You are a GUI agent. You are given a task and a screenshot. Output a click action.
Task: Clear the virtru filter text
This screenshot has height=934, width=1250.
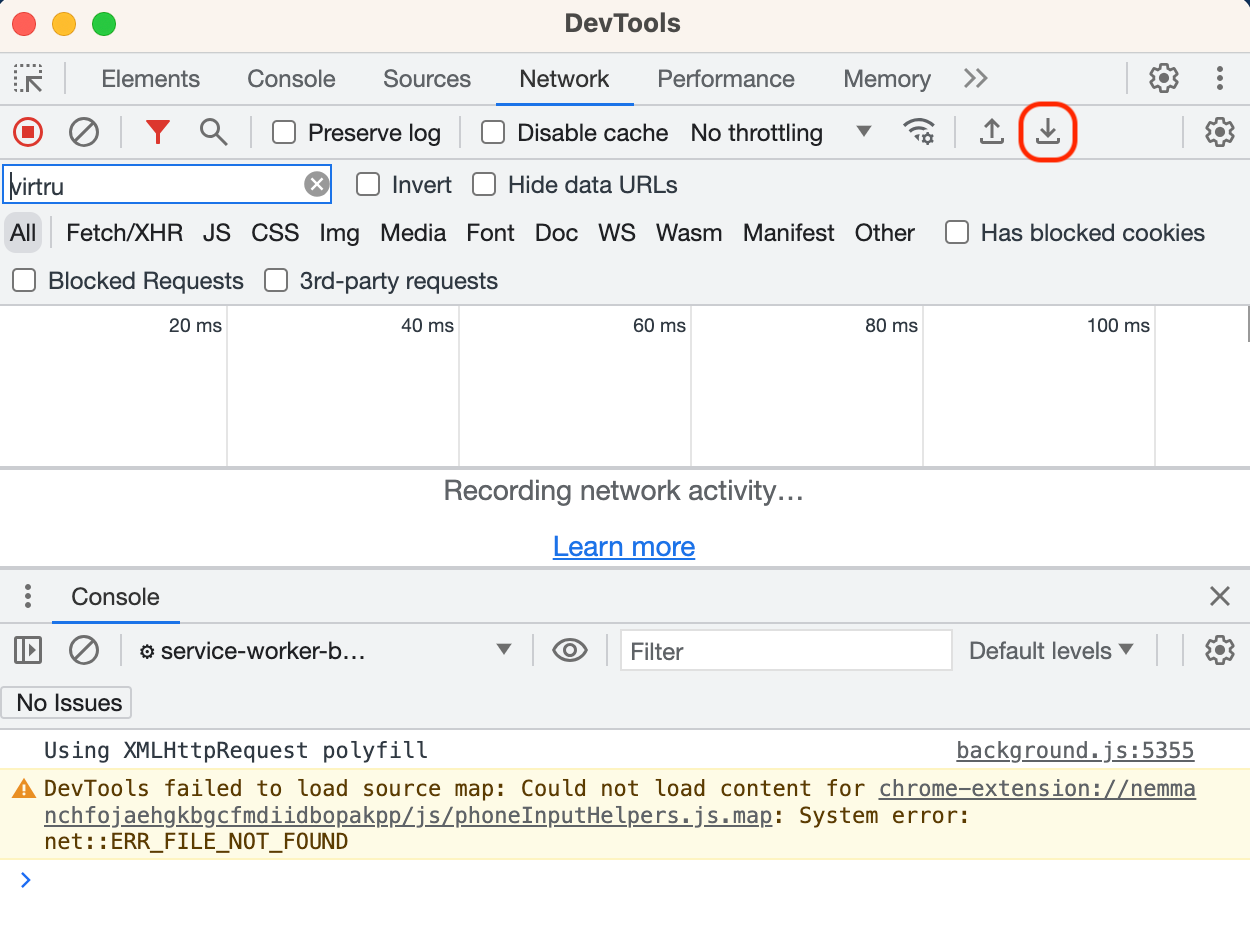click(x=317, y=185)
